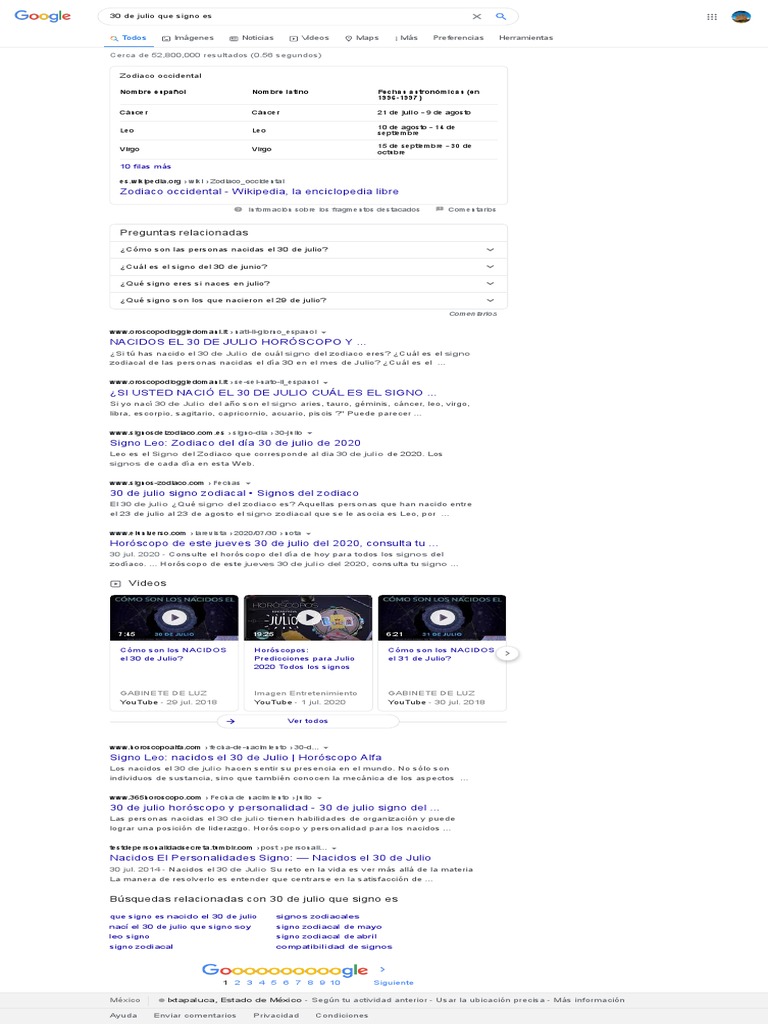Open Nacidos El Personalidades Signo result

pos(270,858)
